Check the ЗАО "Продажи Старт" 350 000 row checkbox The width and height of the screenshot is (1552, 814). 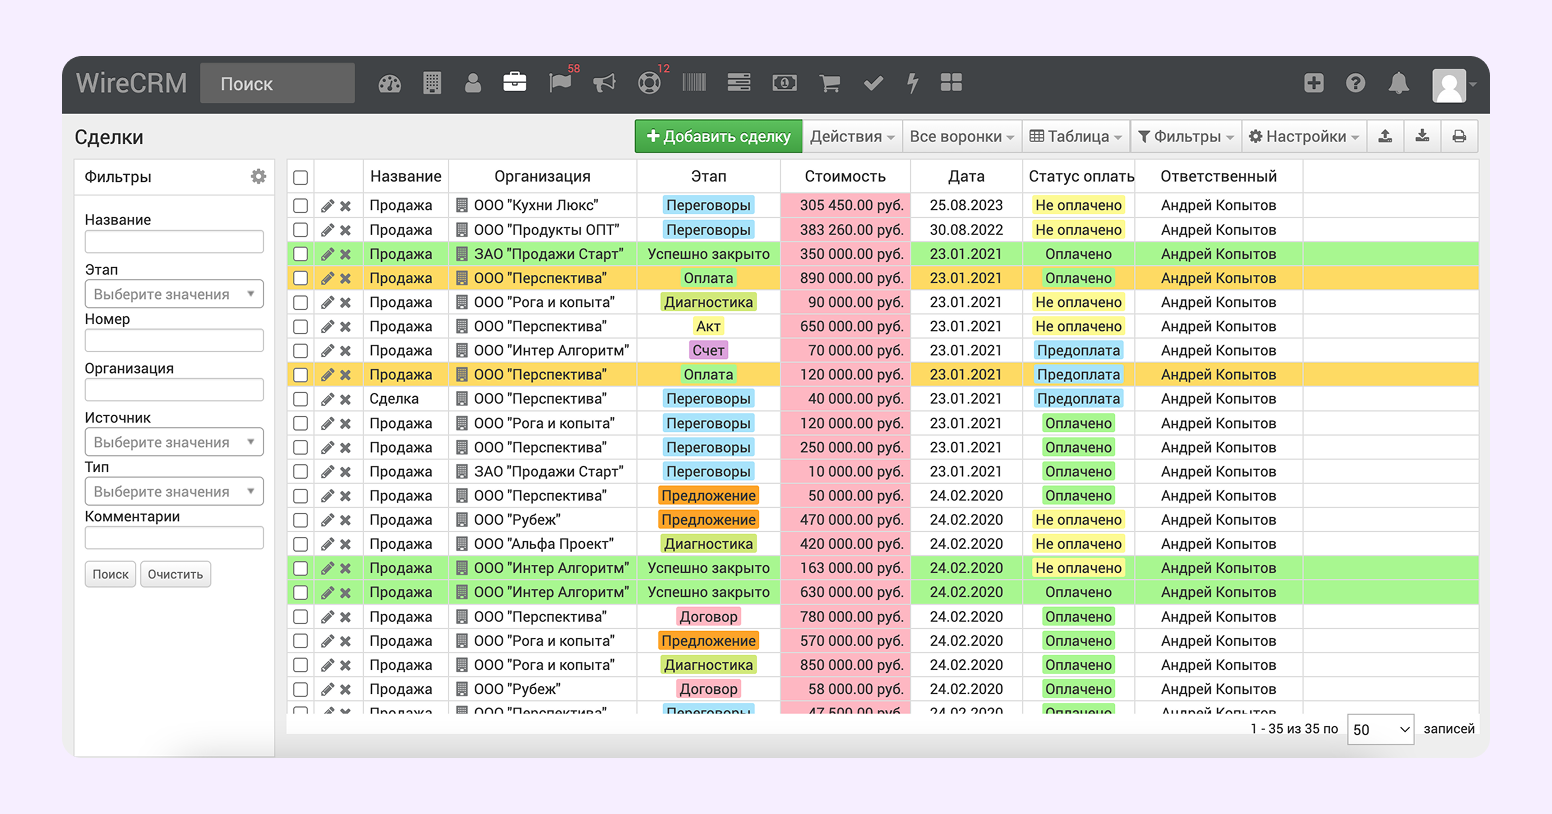(x=300, y=254)
